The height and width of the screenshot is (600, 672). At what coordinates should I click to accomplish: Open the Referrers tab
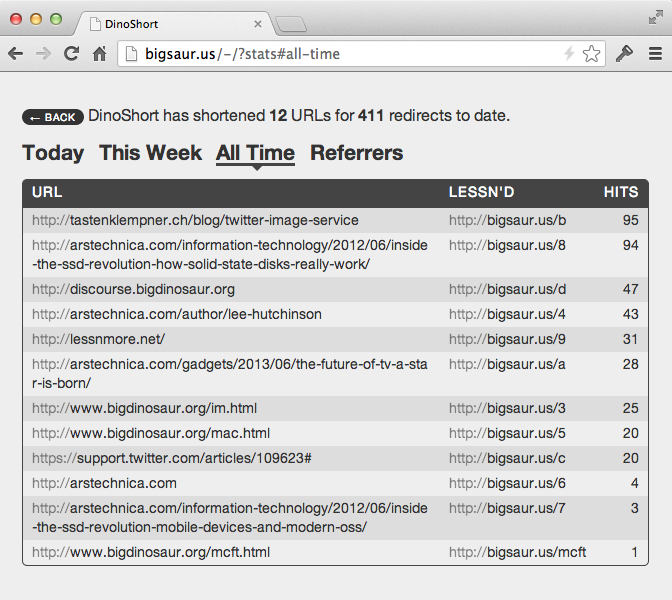356,153
